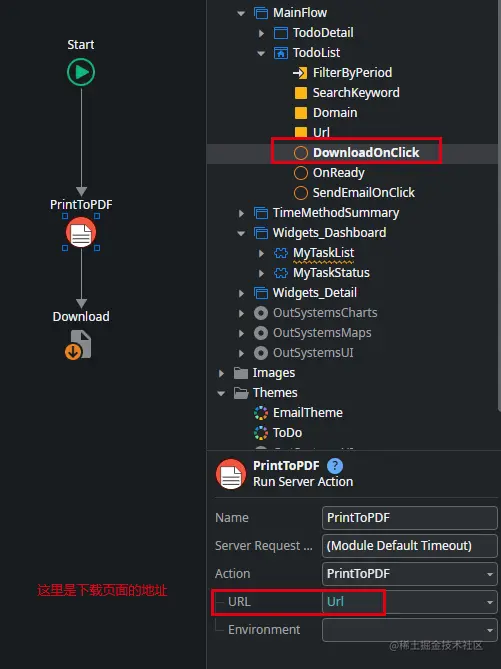Open the SendEmailOnClick action

click(x=354, y=193)
